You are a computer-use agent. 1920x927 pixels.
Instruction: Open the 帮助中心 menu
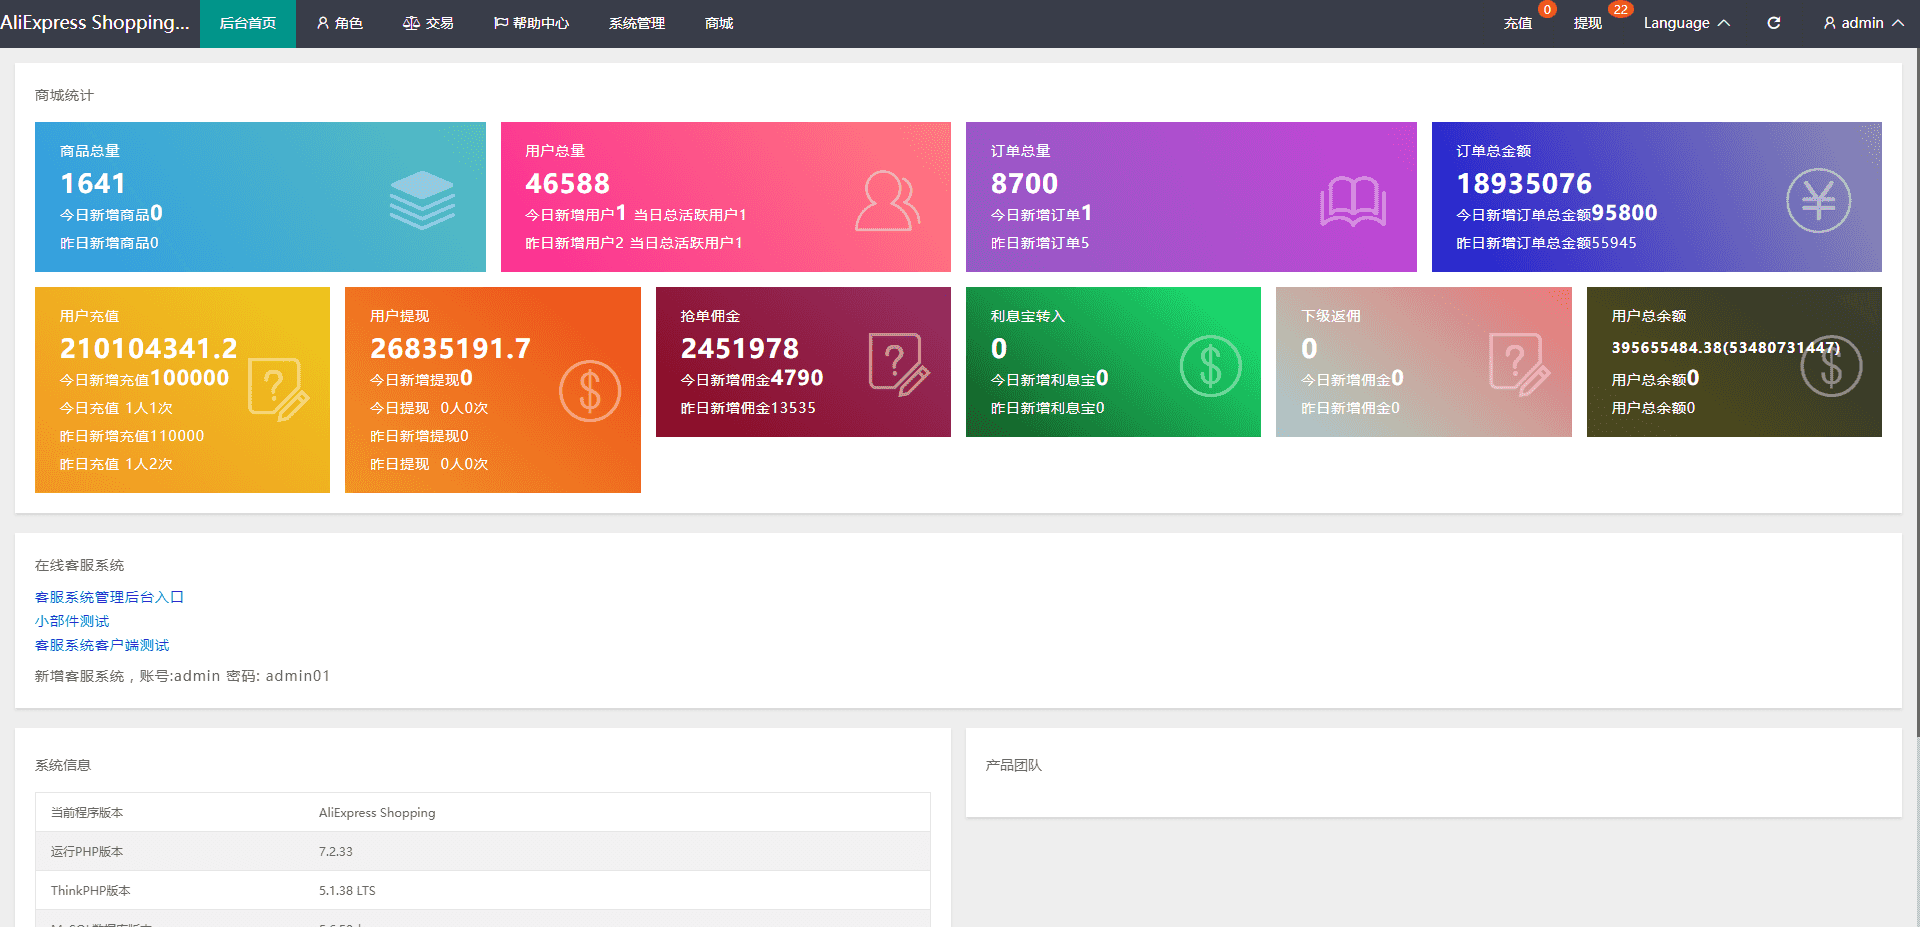(531, 23)
